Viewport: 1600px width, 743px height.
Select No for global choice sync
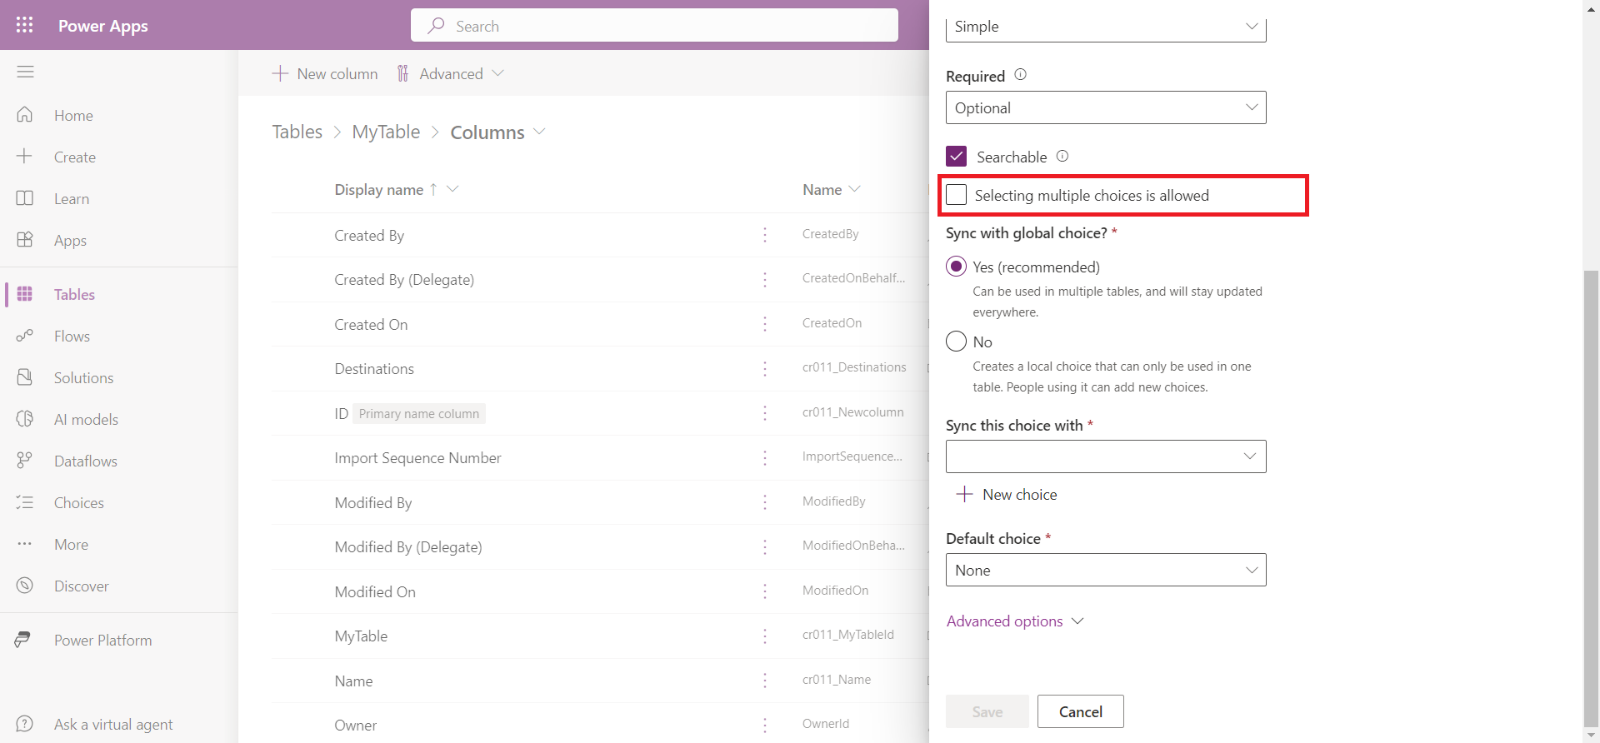(x=956, y=341)
